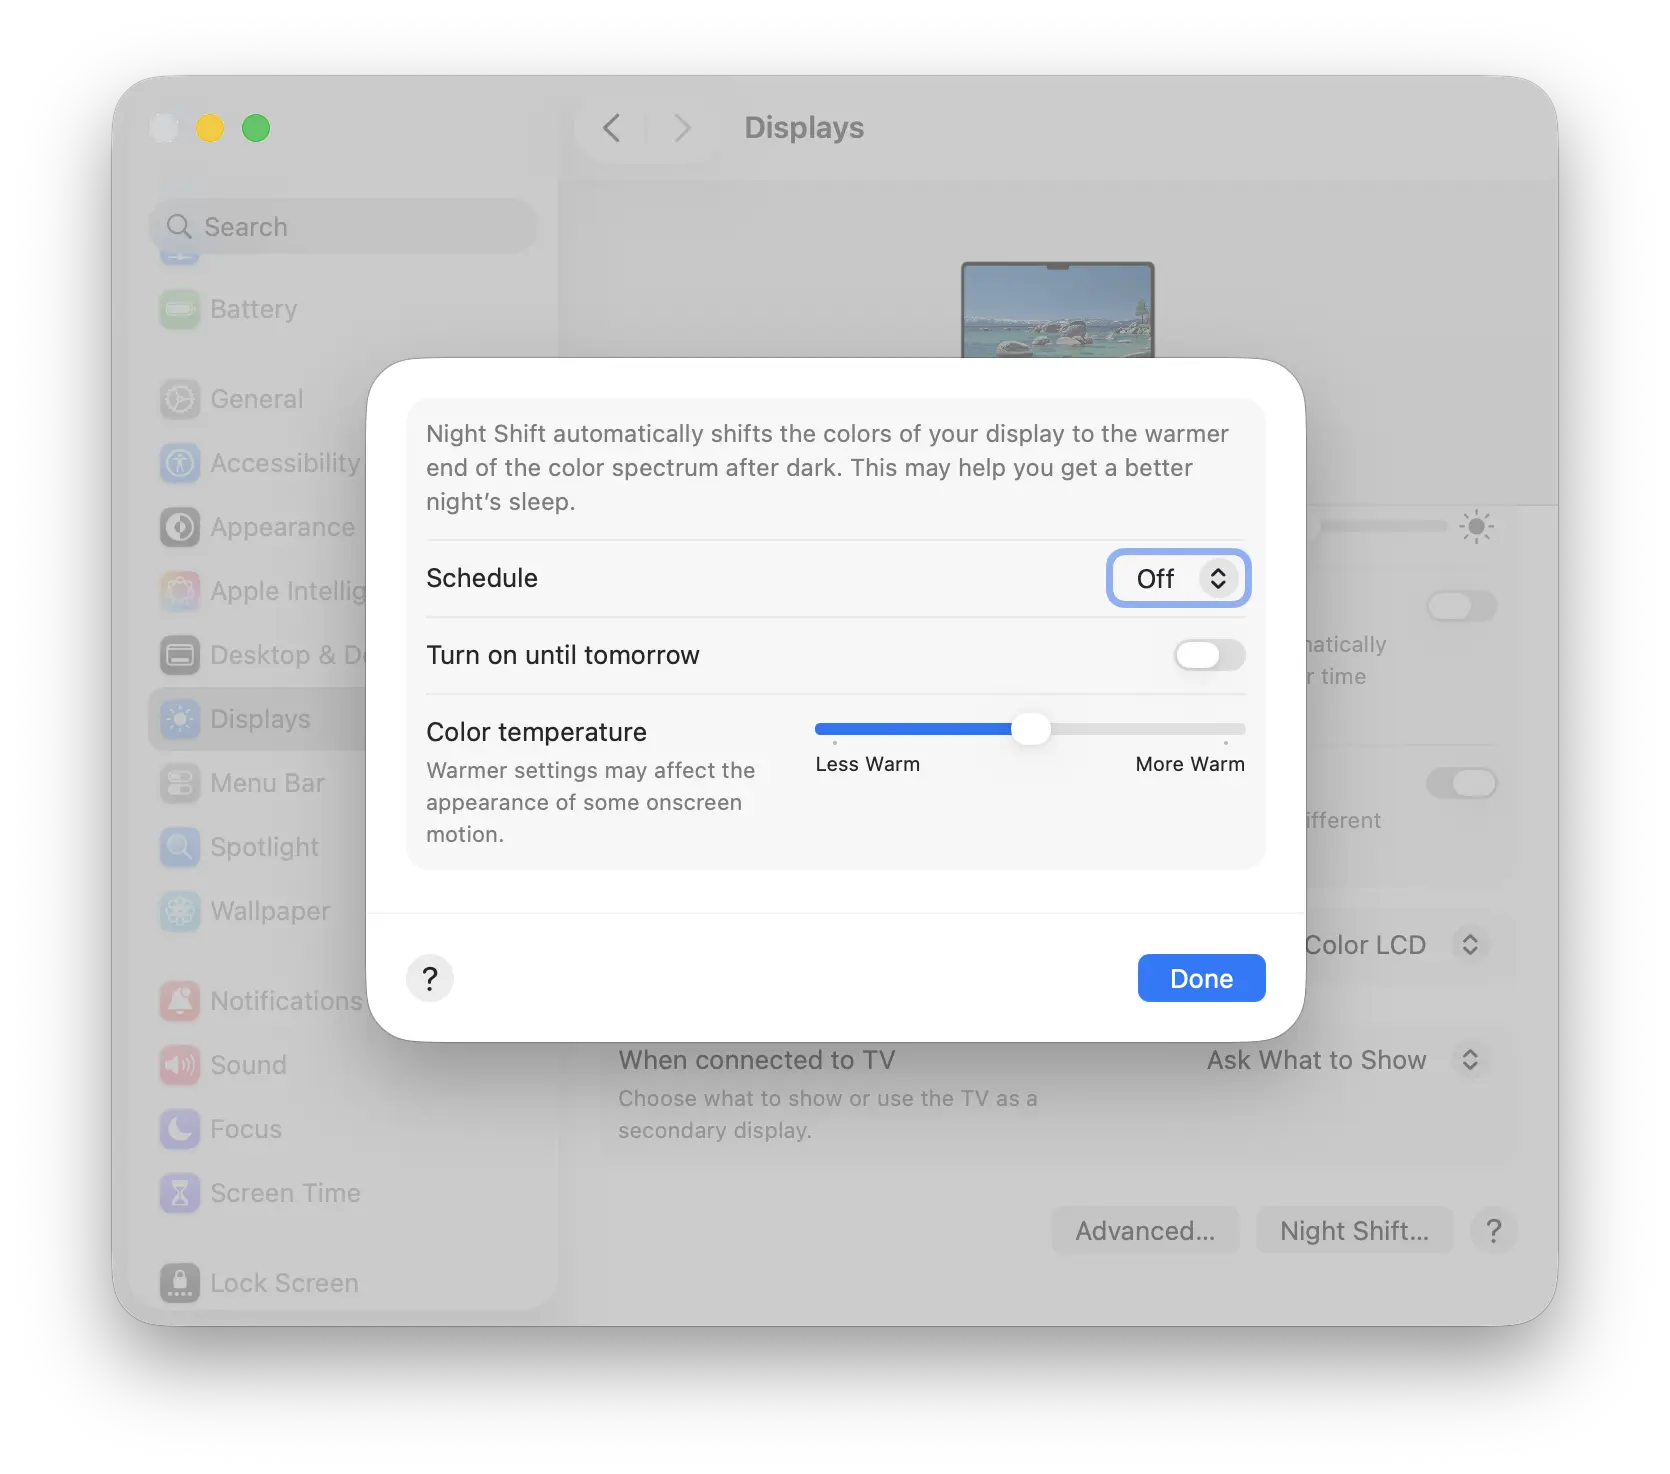
Task: Select the Desktop & Dock icon
Action: (180, 655)
